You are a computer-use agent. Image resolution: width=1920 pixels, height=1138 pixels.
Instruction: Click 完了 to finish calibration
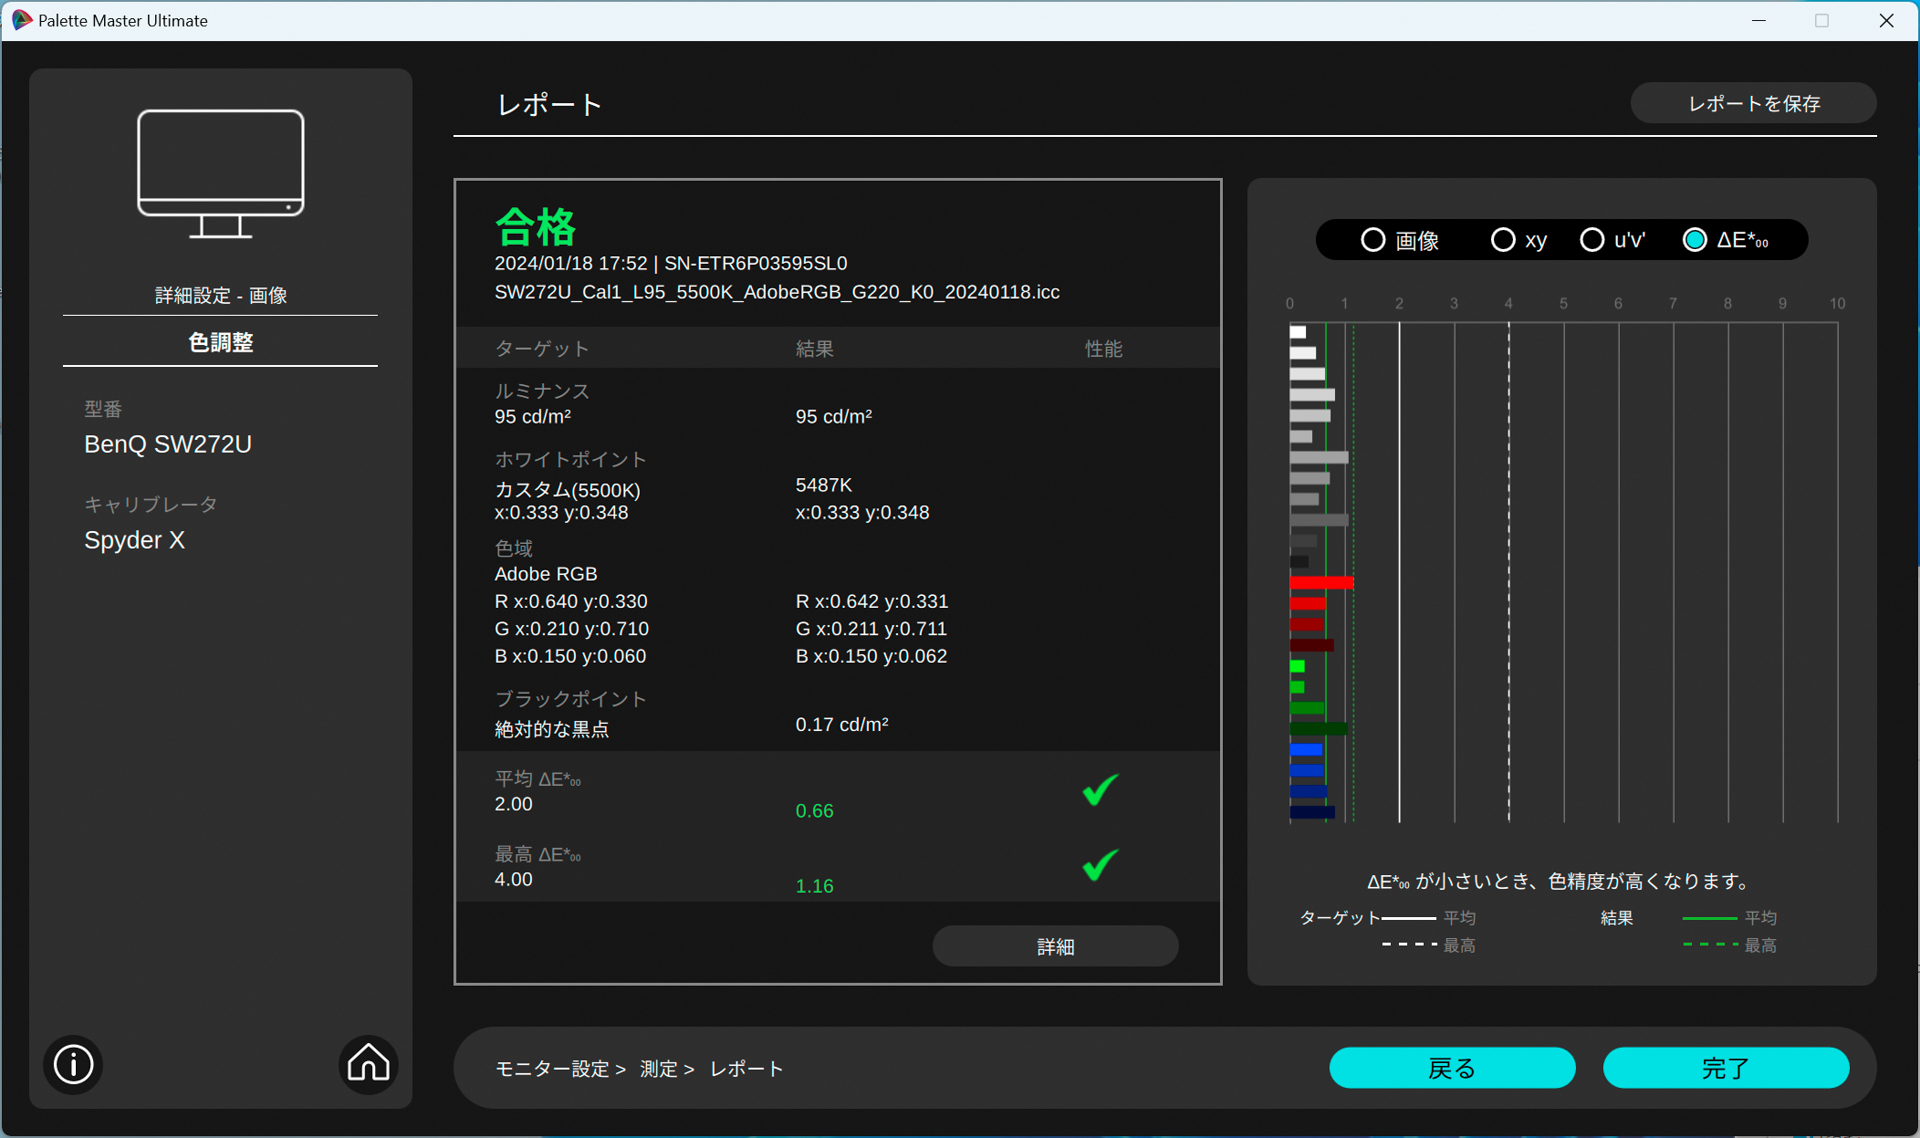pyautogui.click(x=1725, y=1068)
